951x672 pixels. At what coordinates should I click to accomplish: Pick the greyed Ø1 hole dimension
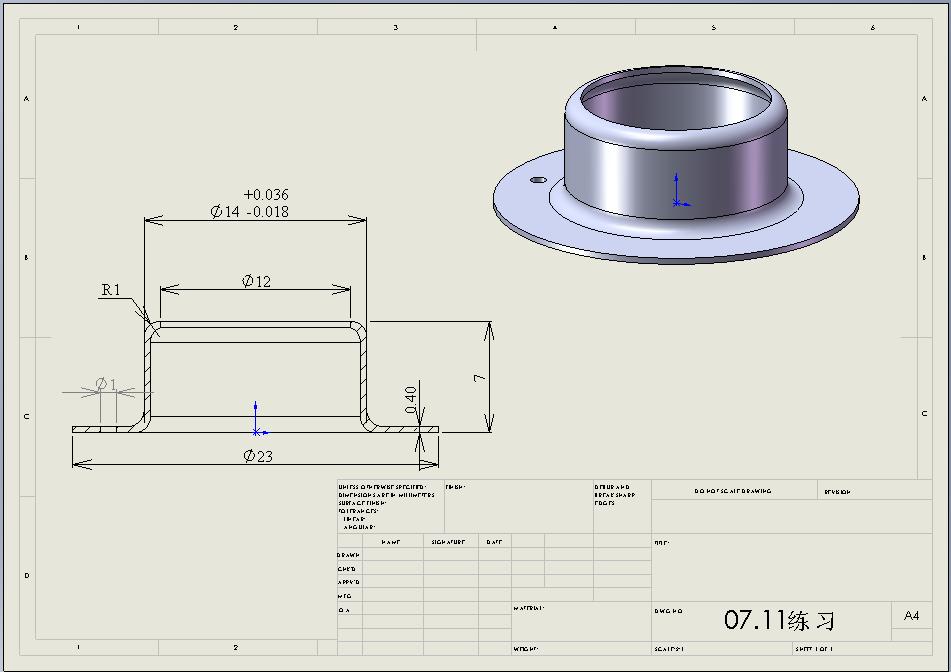pos(106,384)
